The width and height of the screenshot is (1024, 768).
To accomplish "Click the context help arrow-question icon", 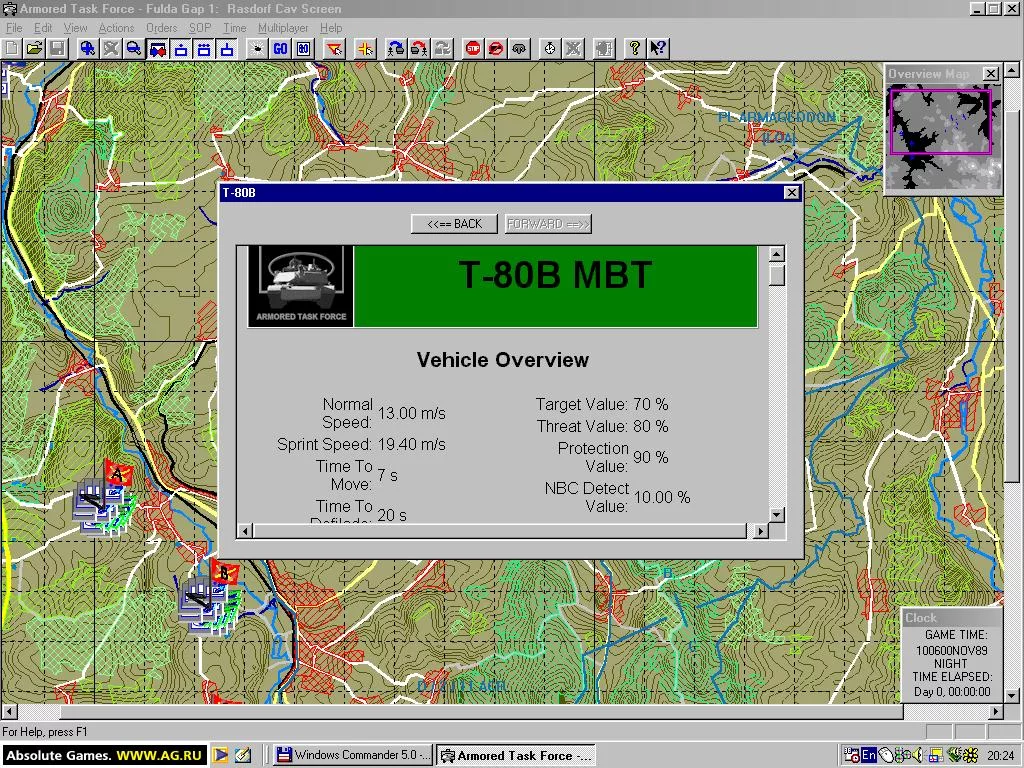I will [658, 48].
